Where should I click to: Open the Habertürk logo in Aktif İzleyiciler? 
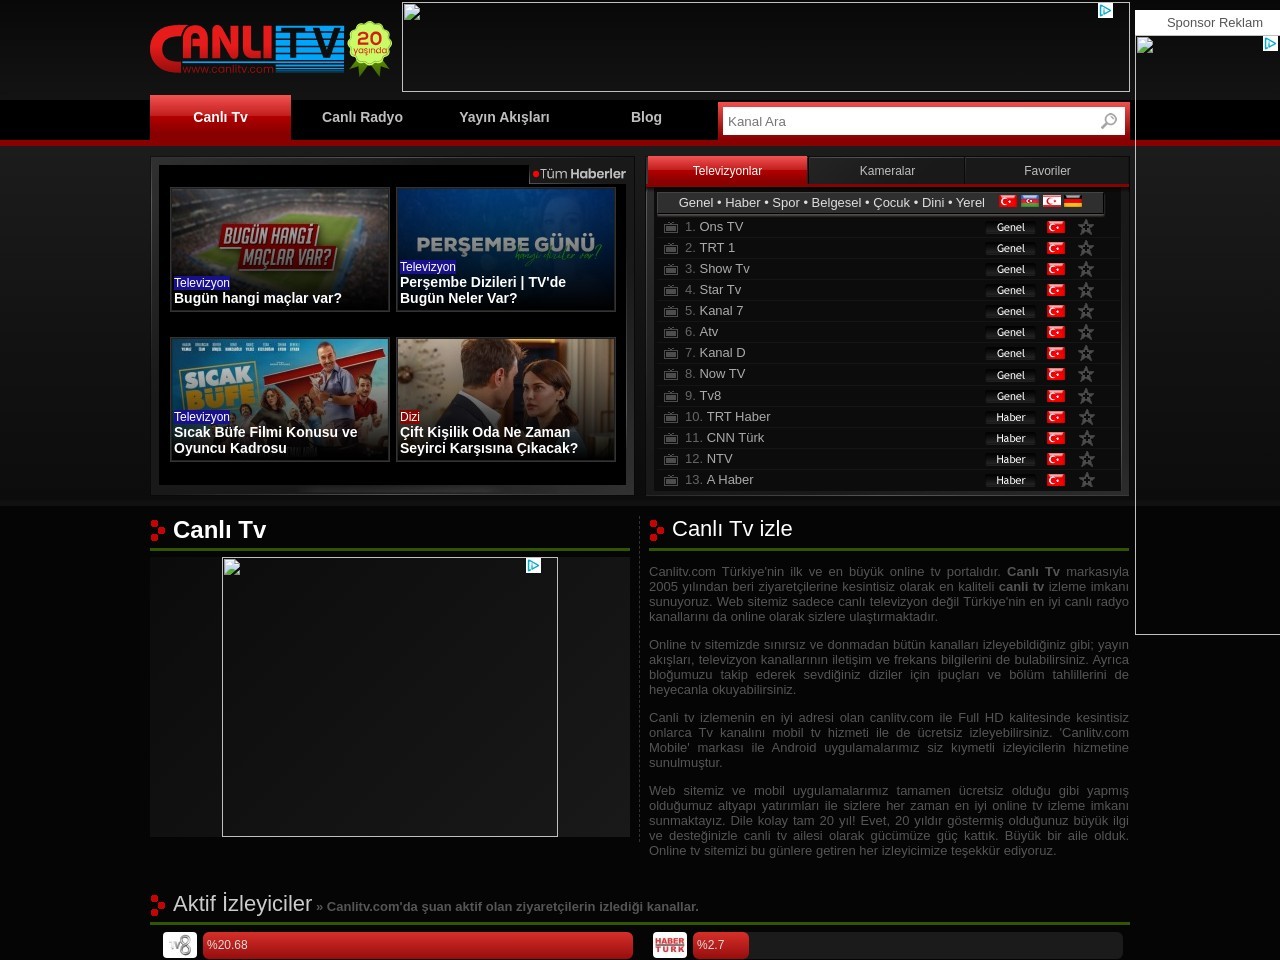pyautogui.click(x=670, y=945)
